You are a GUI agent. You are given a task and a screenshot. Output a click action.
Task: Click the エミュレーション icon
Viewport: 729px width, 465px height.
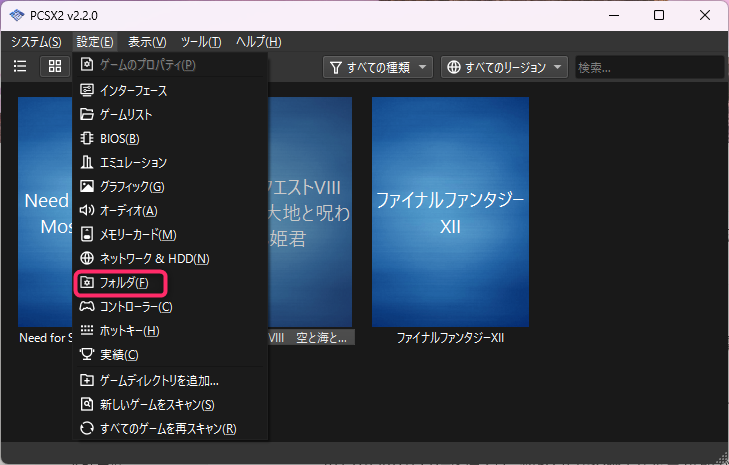(x=87, y=162)
